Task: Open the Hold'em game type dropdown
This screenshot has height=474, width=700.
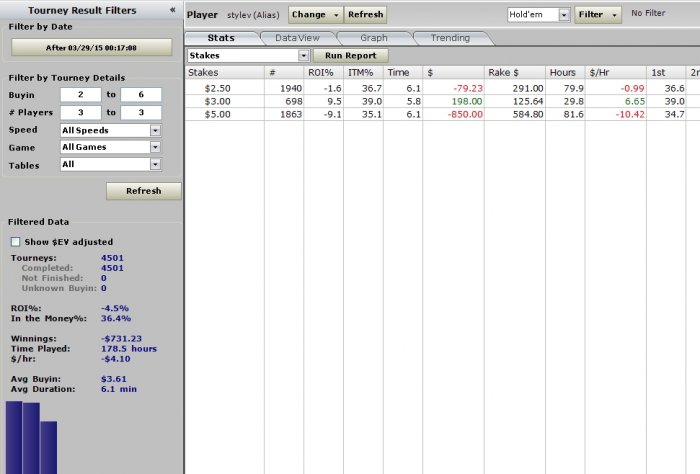Action: [564, 15]
